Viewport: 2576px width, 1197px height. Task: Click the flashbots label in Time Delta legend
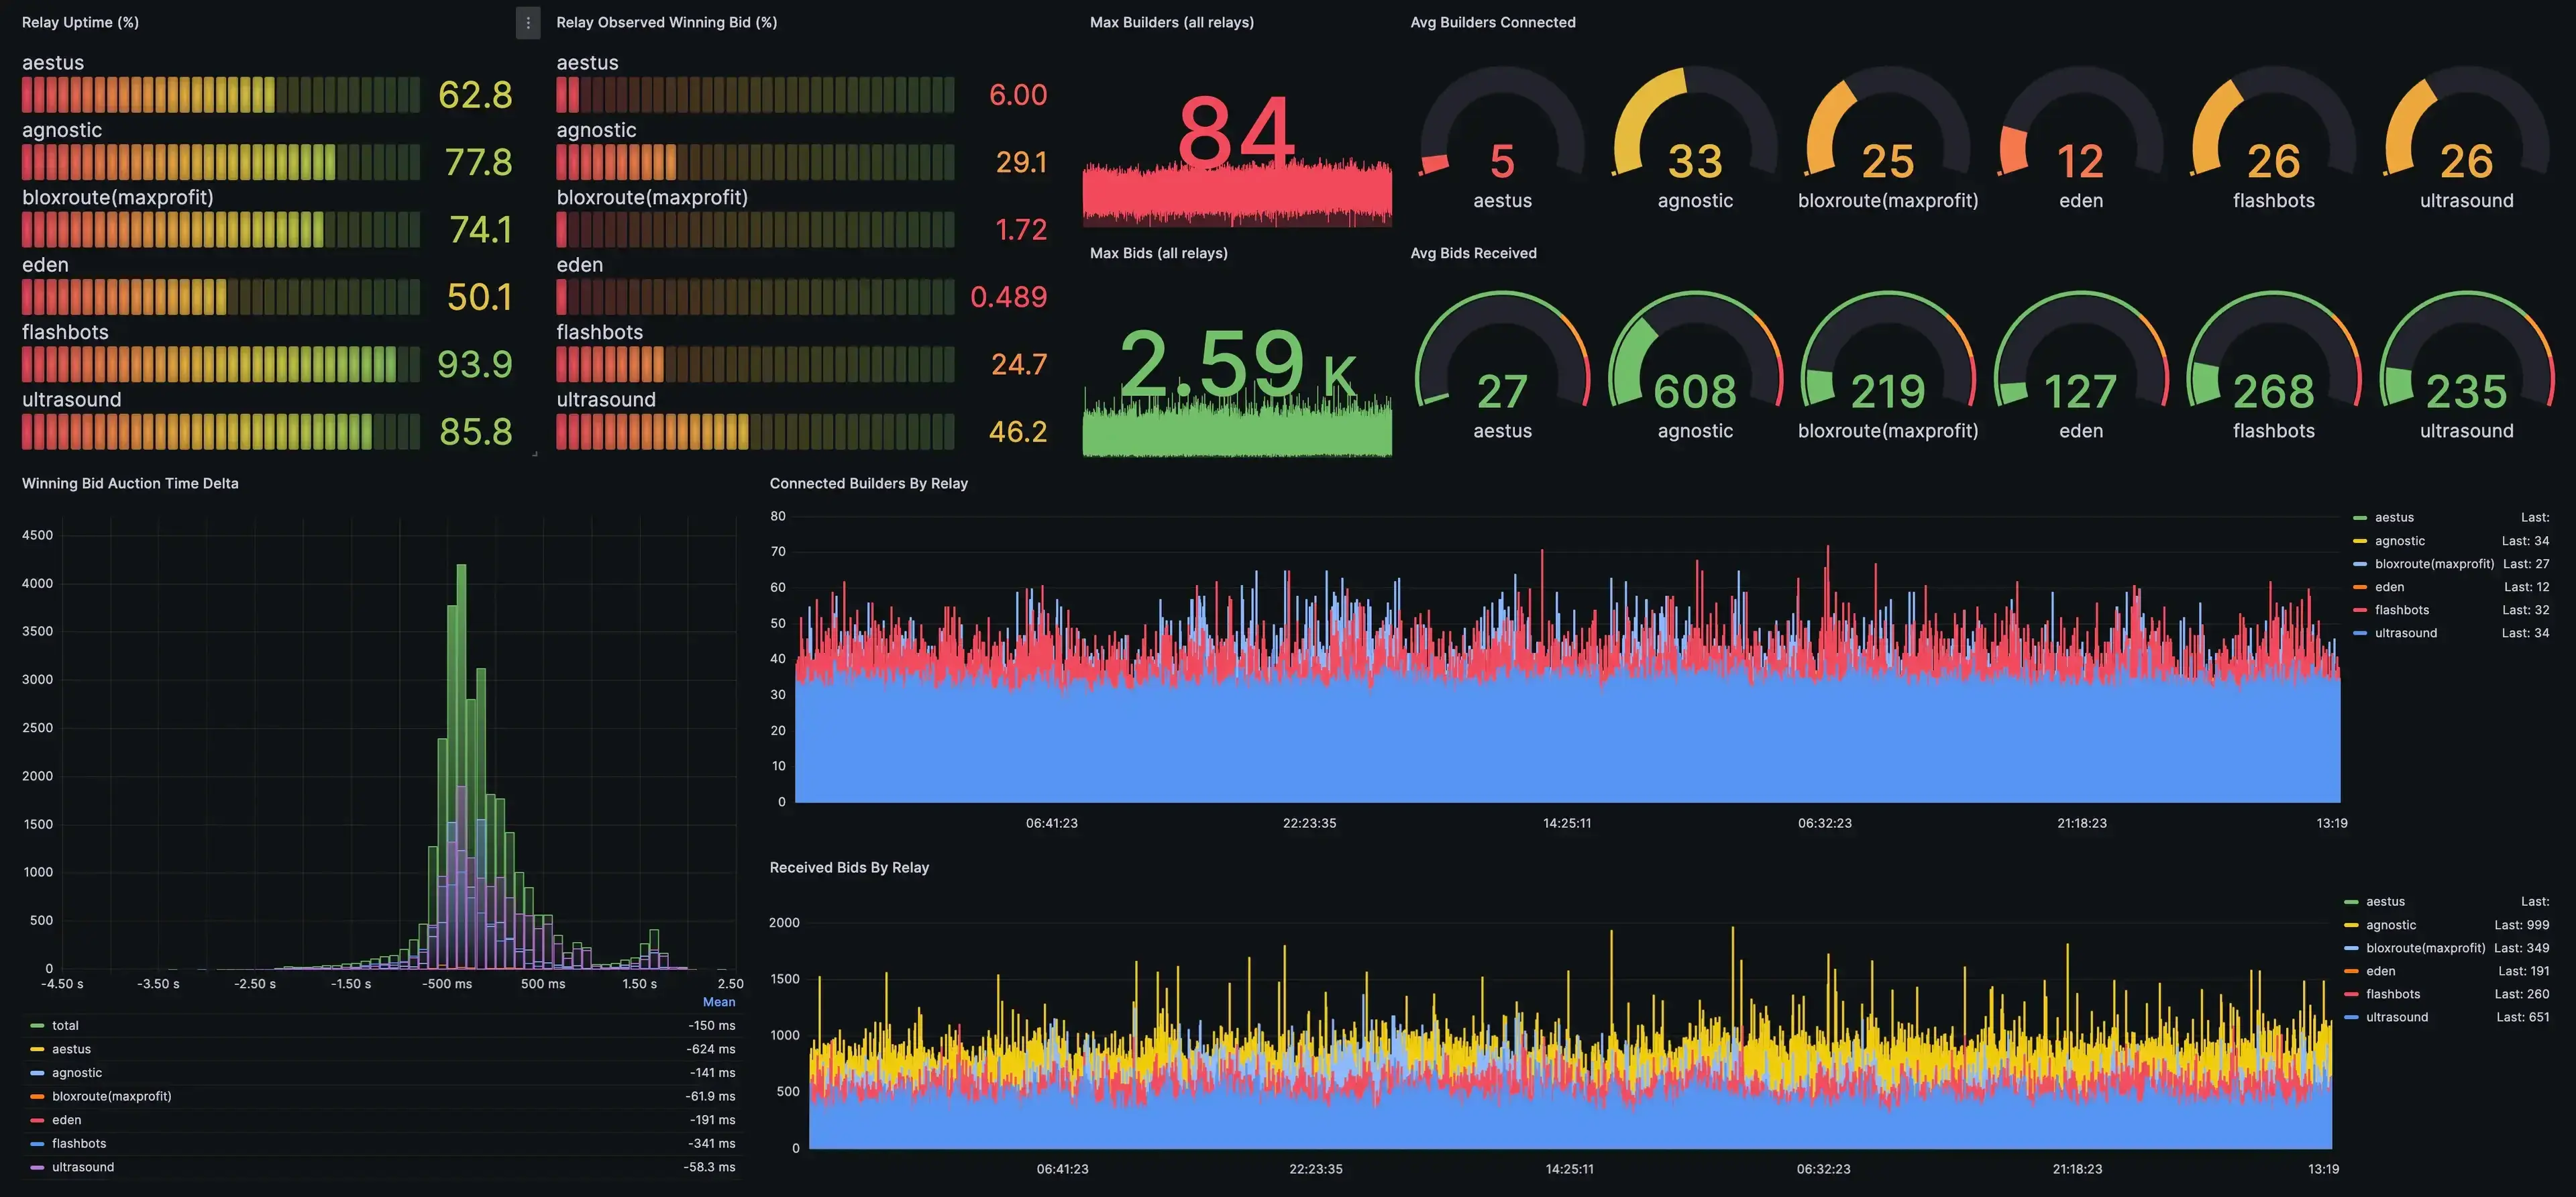pyautogui.click(x=79, y=1143)
